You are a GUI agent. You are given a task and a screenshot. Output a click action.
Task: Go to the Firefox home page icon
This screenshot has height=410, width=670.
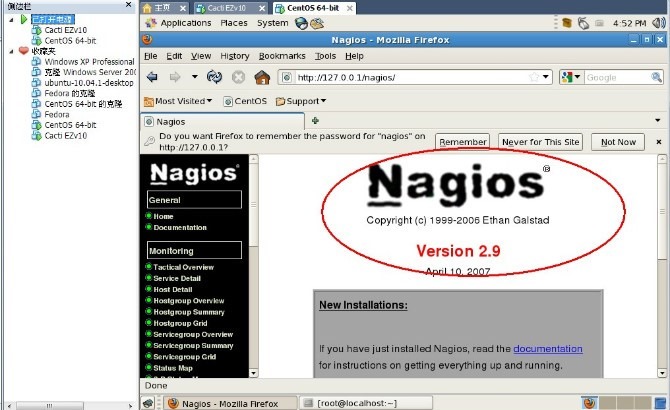(x=262, y=77)
